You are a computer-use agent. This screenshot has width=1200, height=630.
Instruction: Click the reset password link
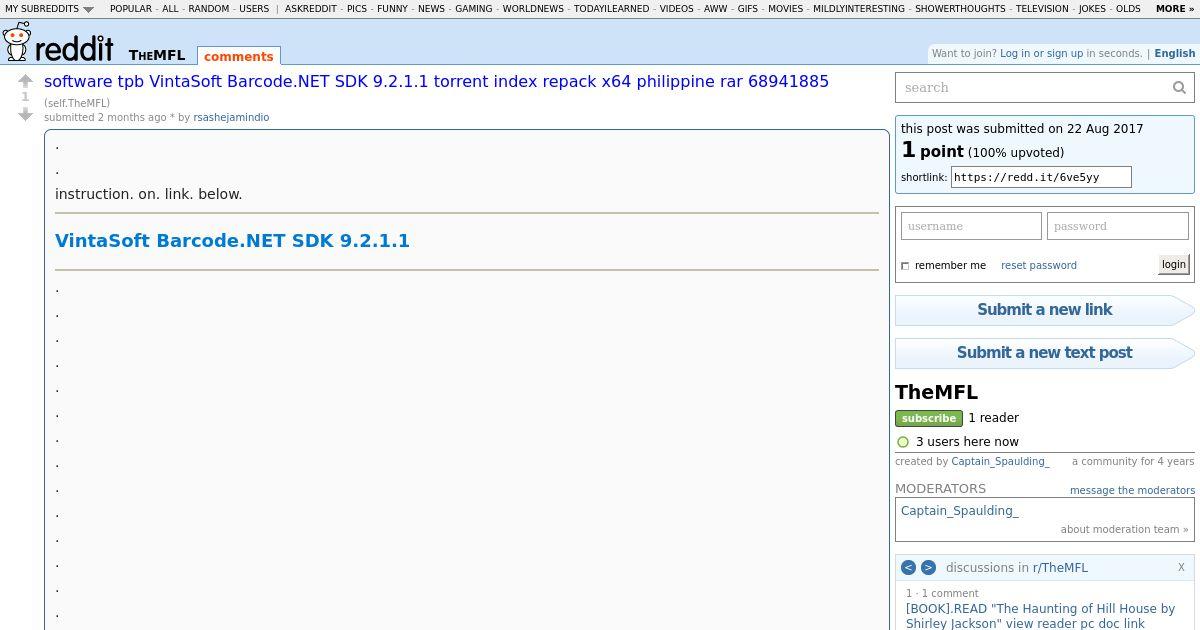(1038, 265)
